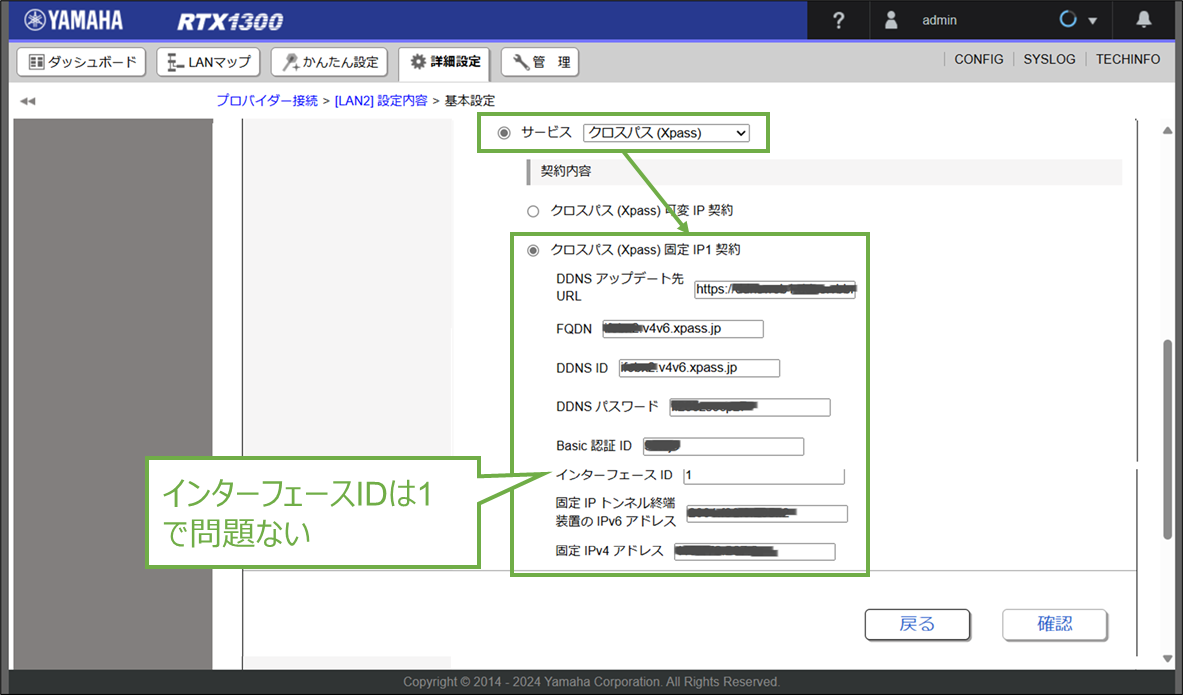Open the クロスパス (Xpass) service dropdown
Viewport: 1183px width, 695px height.
pyautogui.click(x=666, y=133)
